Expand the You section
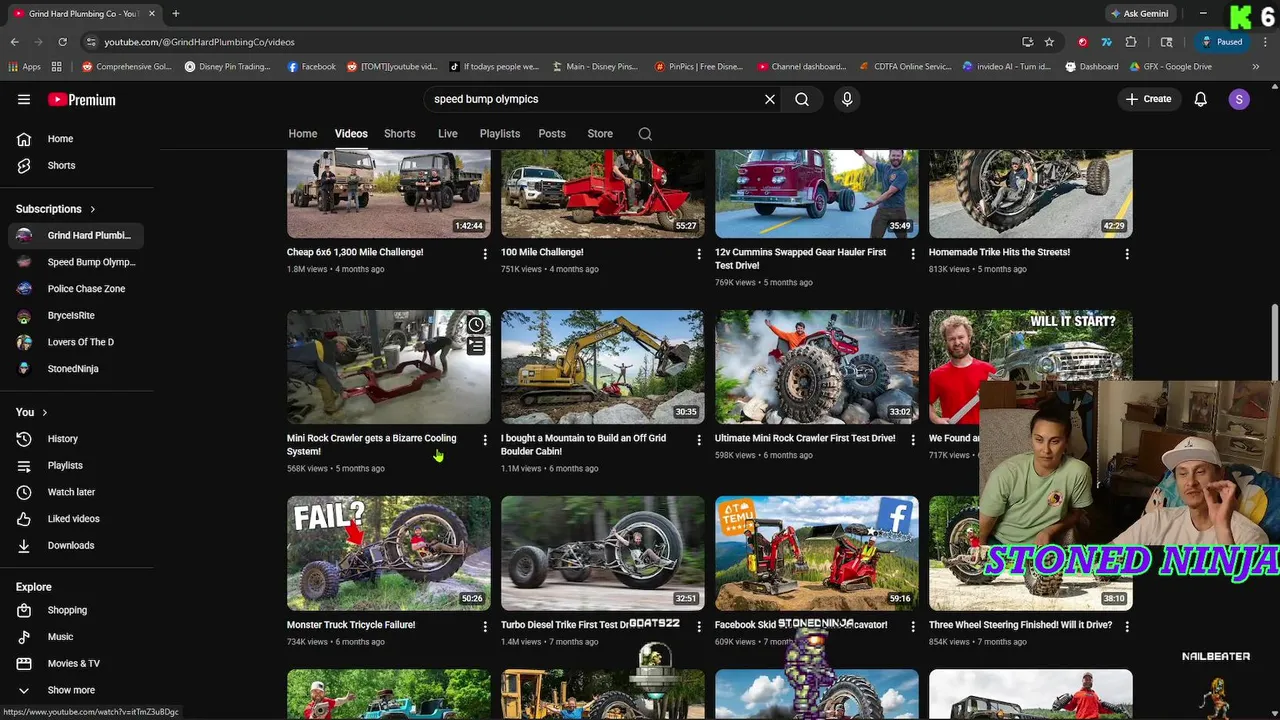1280x720 pixels. [x=31, y=412]
